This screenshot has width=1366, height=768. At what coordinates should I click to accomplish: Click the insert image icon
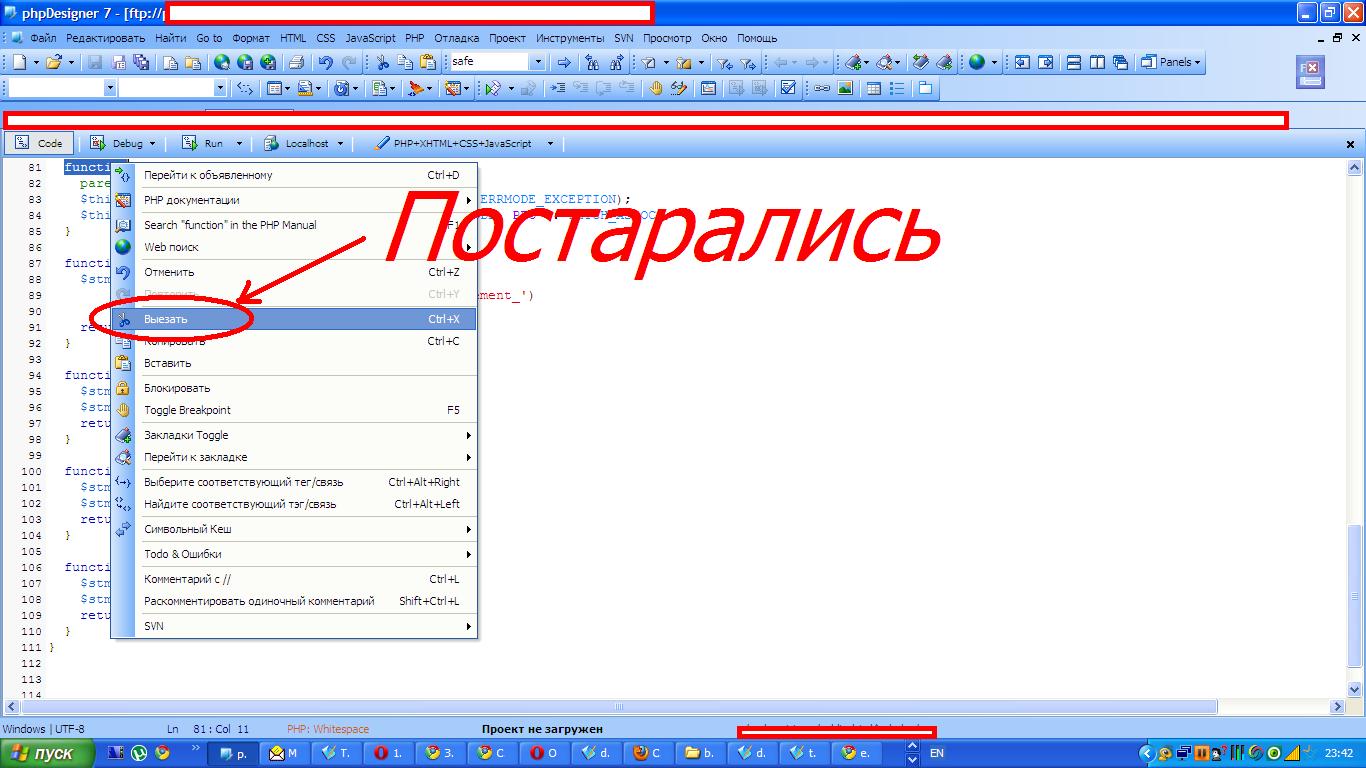tap(845, 88)
